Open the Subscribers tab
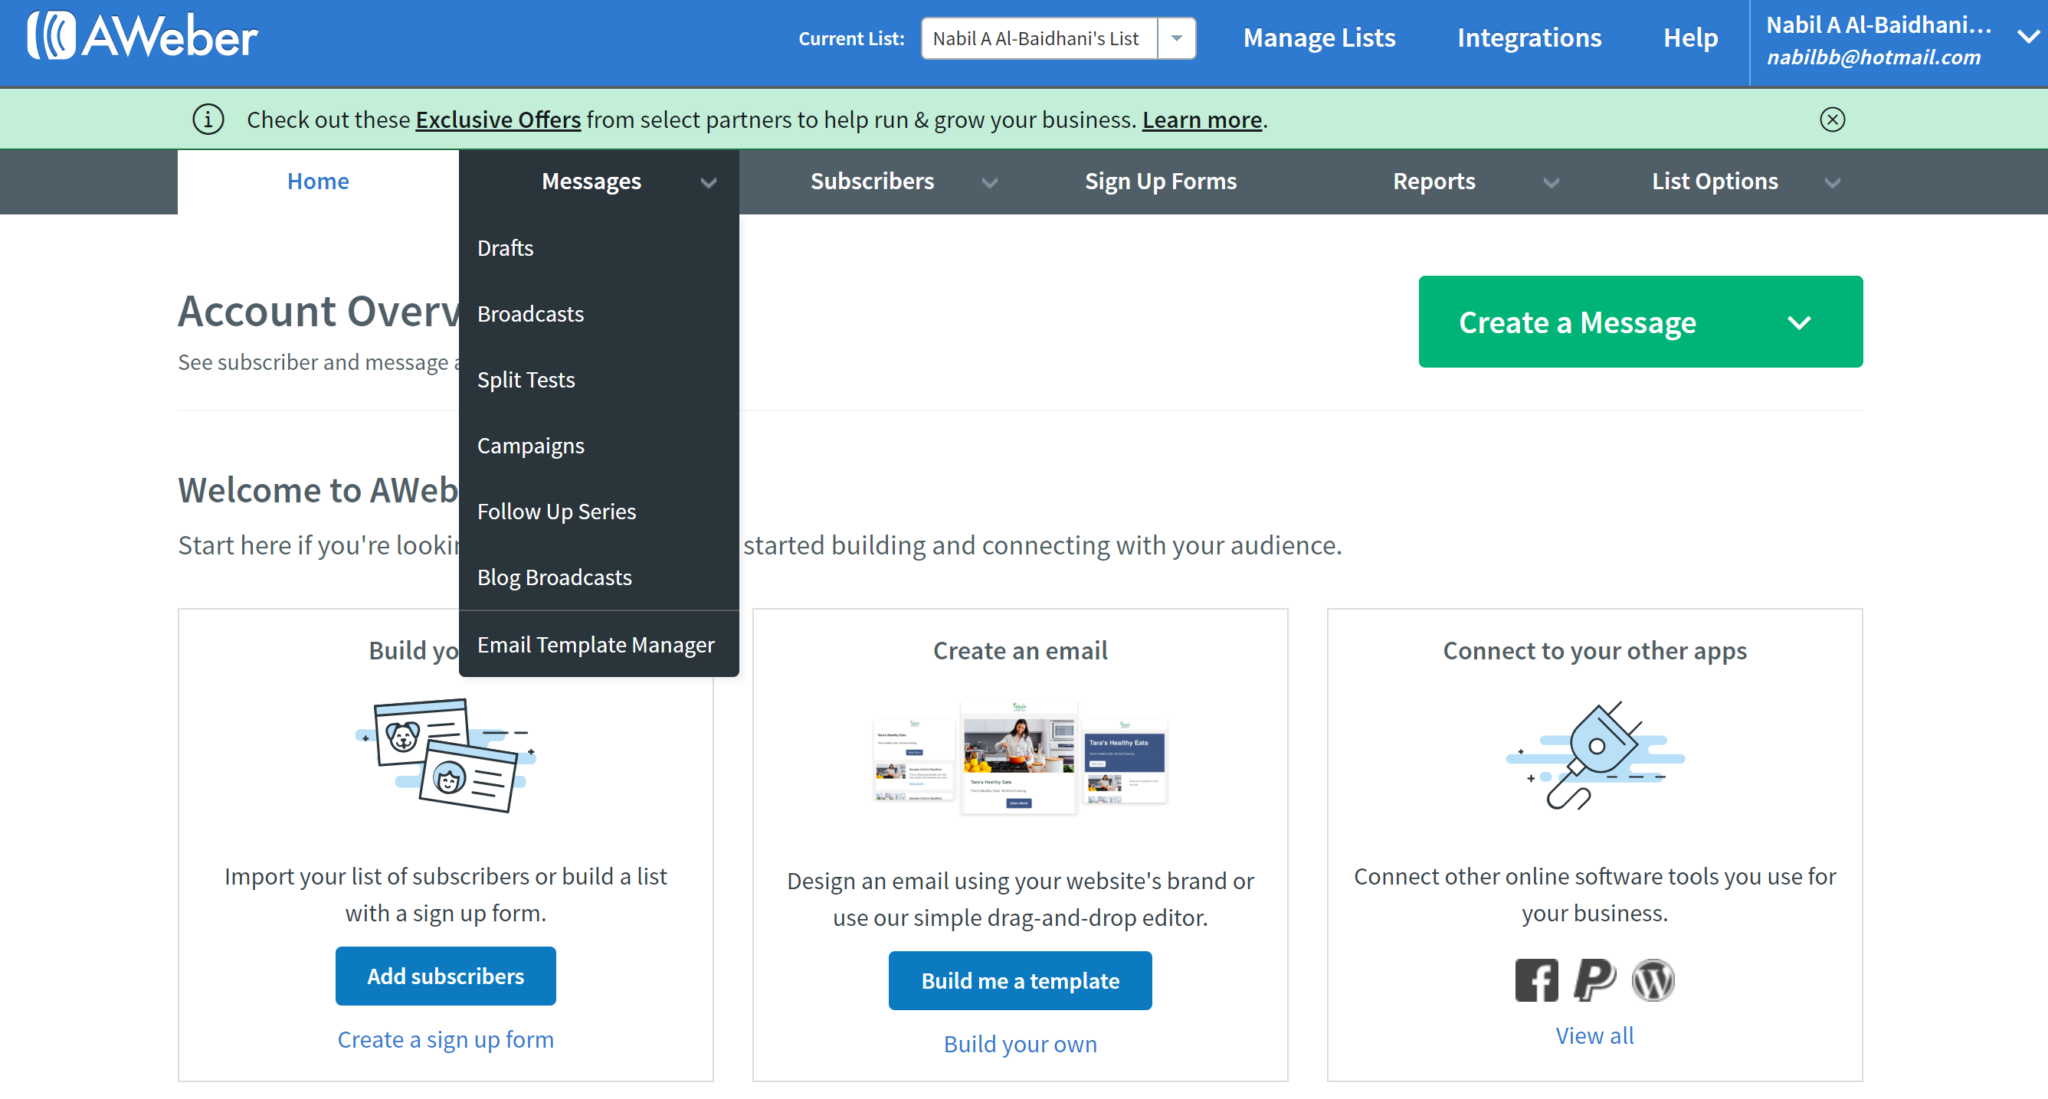2048x1099 pixels. tap(872, 182)
